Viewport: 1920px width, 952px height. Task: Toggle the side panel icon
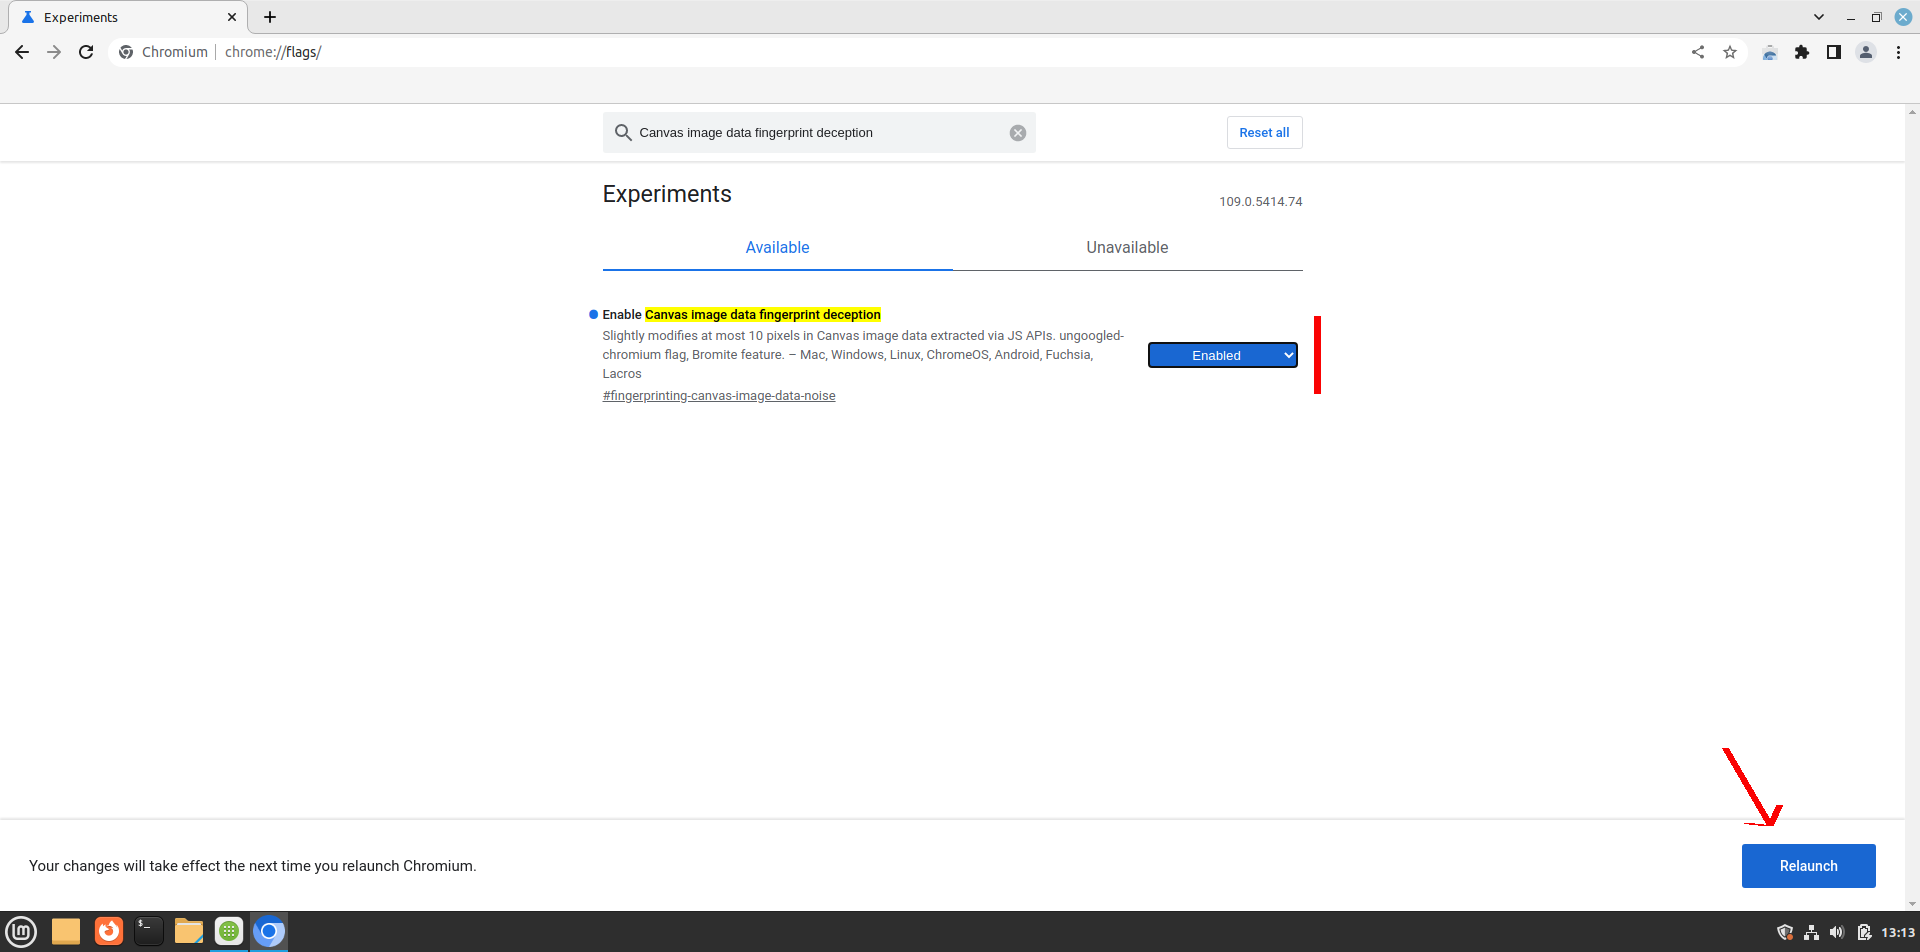point(1834,52)
